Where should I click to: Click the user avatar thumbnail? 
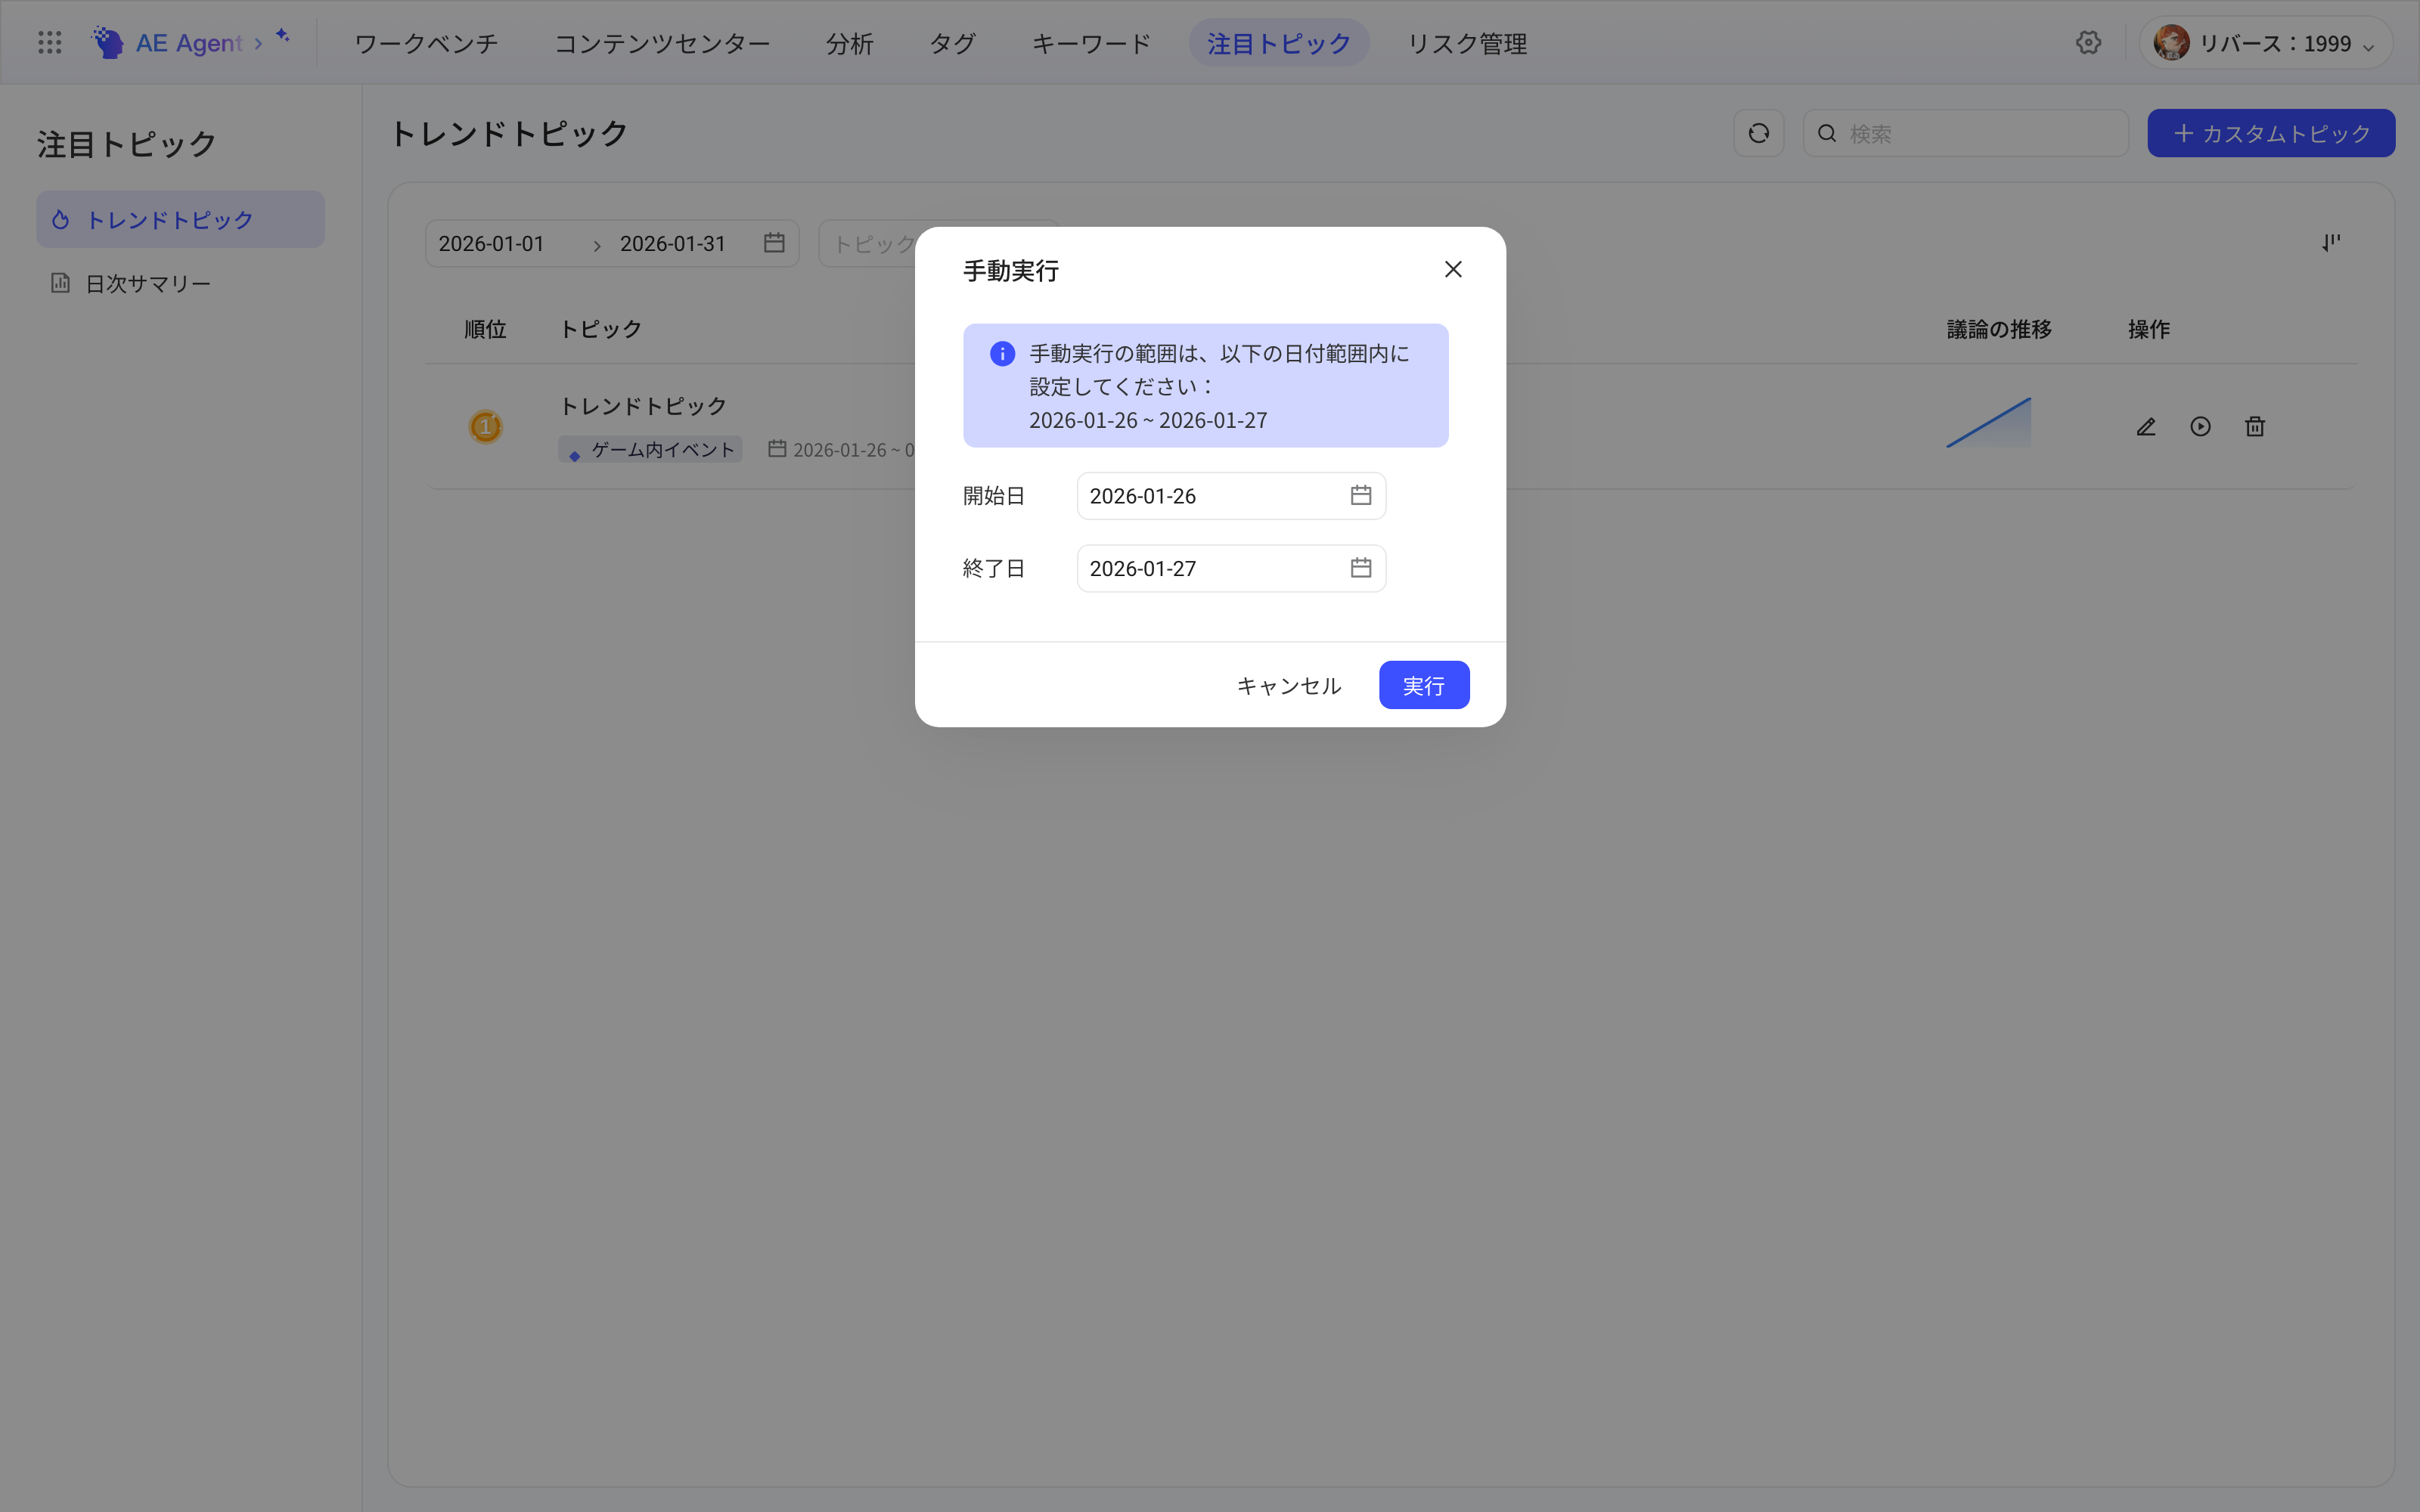tap(2172, 43)
